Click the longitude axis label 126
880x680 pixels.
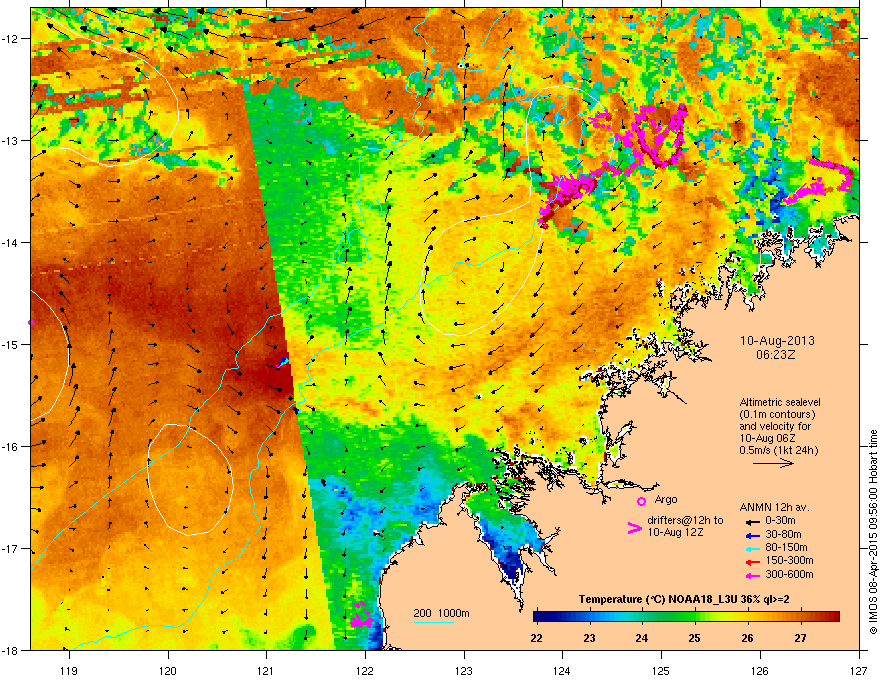tap(760, 671)
